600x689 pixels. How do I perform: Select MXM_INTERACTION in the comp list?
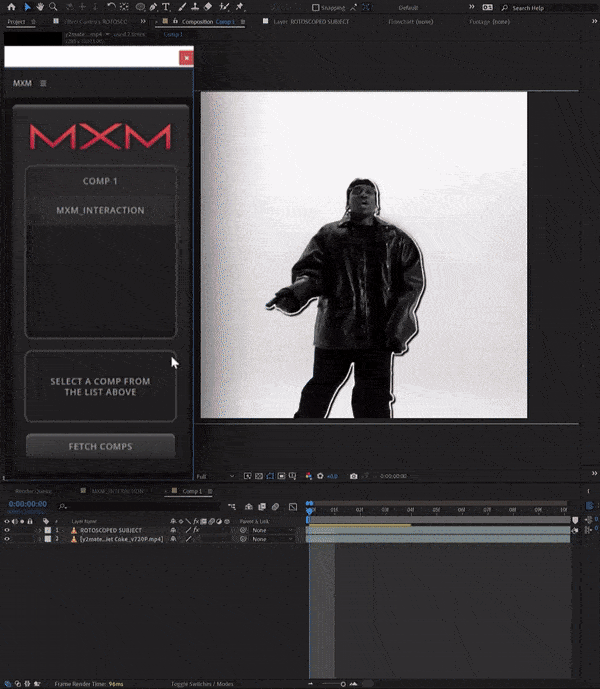pos(100,210)
